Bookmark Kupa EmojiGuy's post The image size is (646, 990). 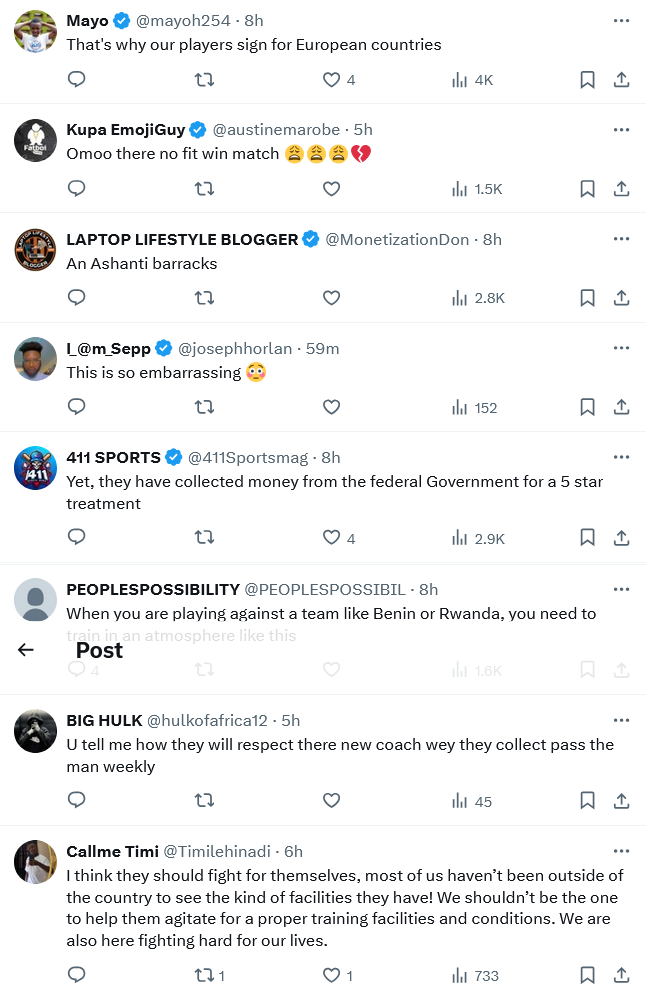[588, 189]
